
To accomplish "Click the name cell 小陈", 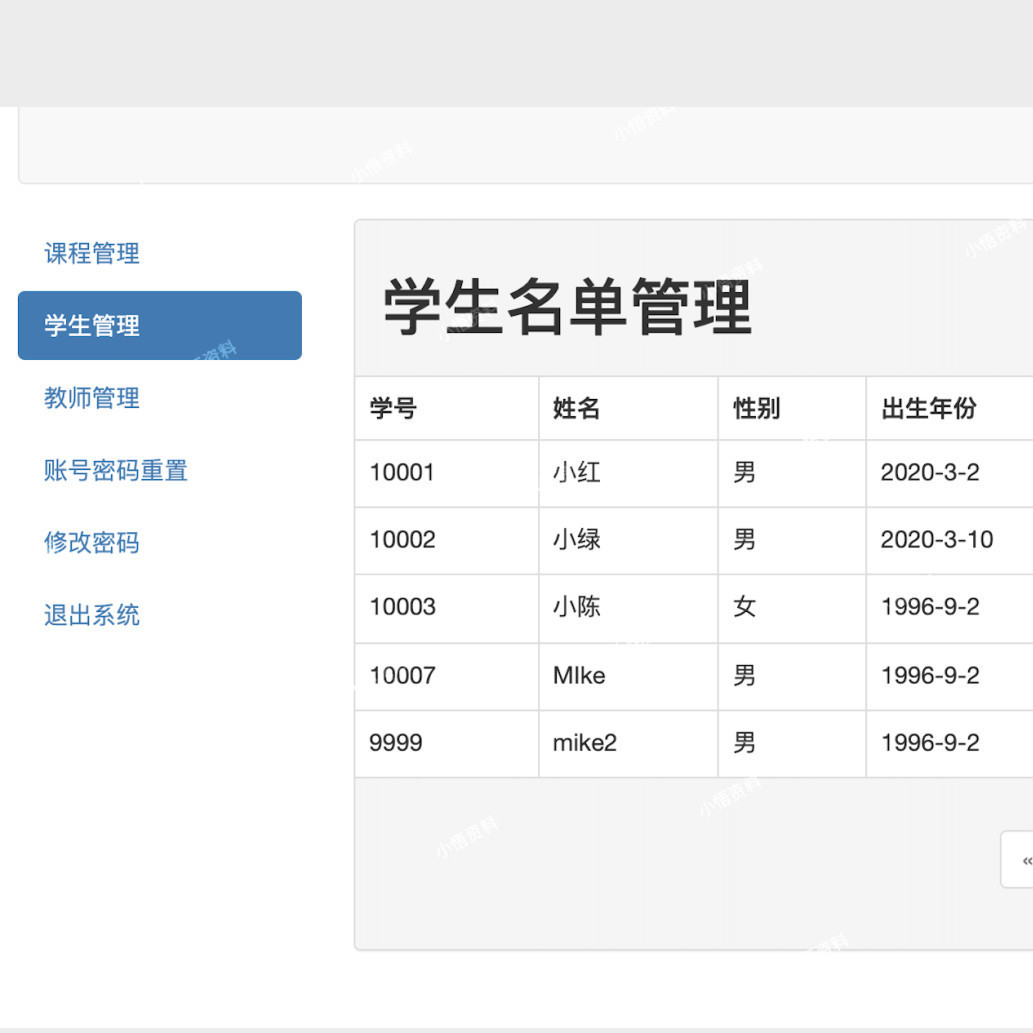I will [x=628, y=607].
